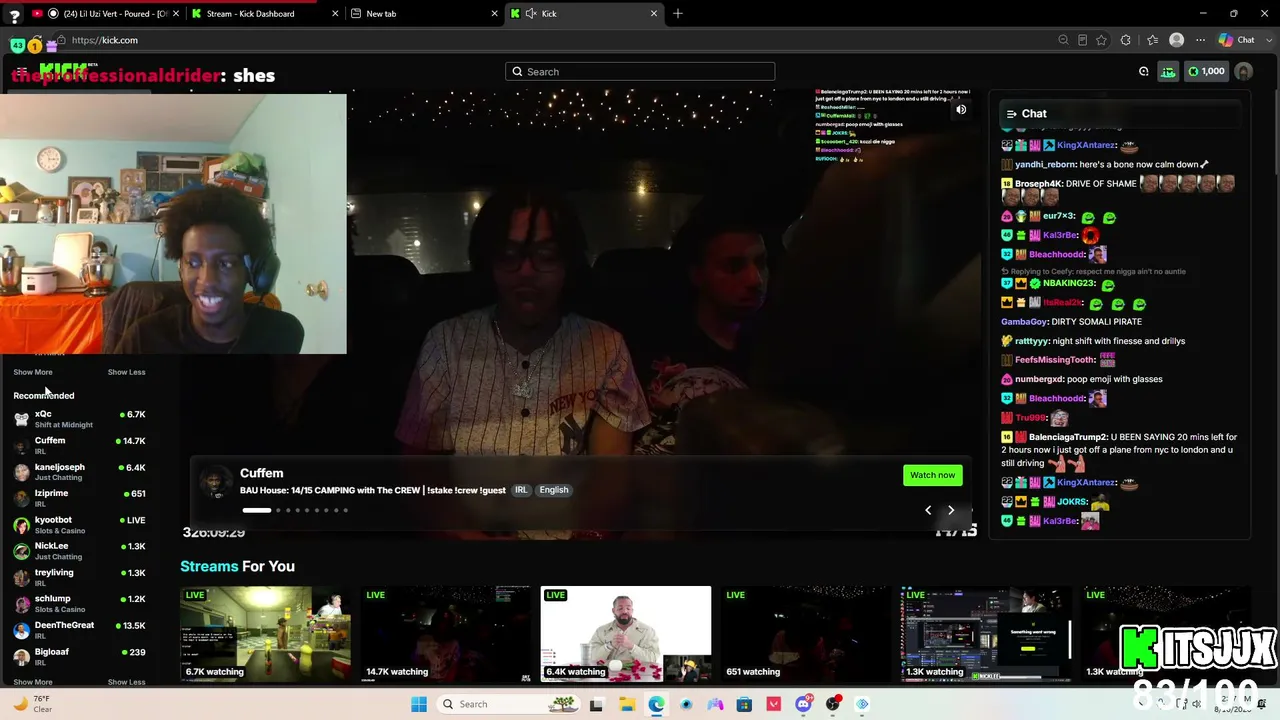Go to next featured stream arrow
The image size is (1280, 720).
coord(951,510)
